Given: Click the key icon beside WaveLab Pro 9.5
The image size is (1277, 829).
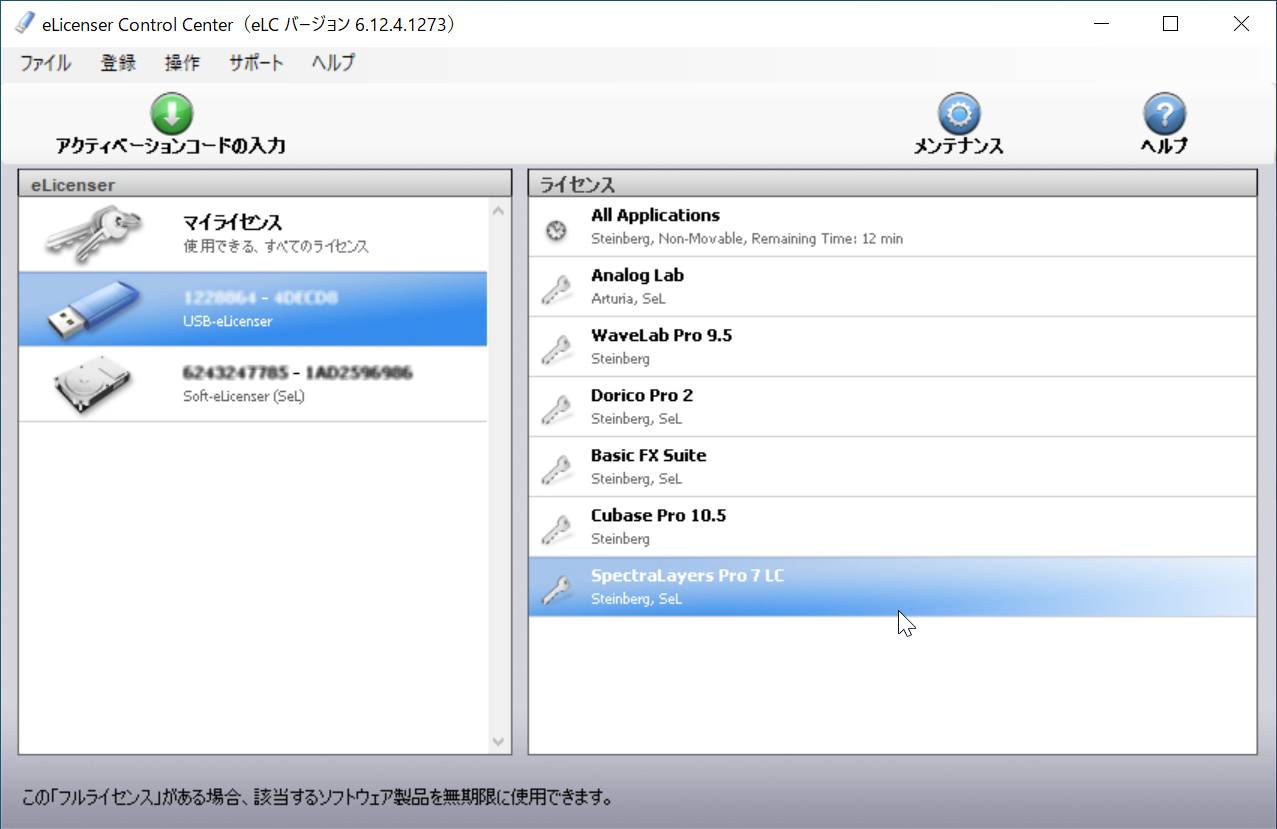Looking at the screenshot, I should [x=556, y=349].
